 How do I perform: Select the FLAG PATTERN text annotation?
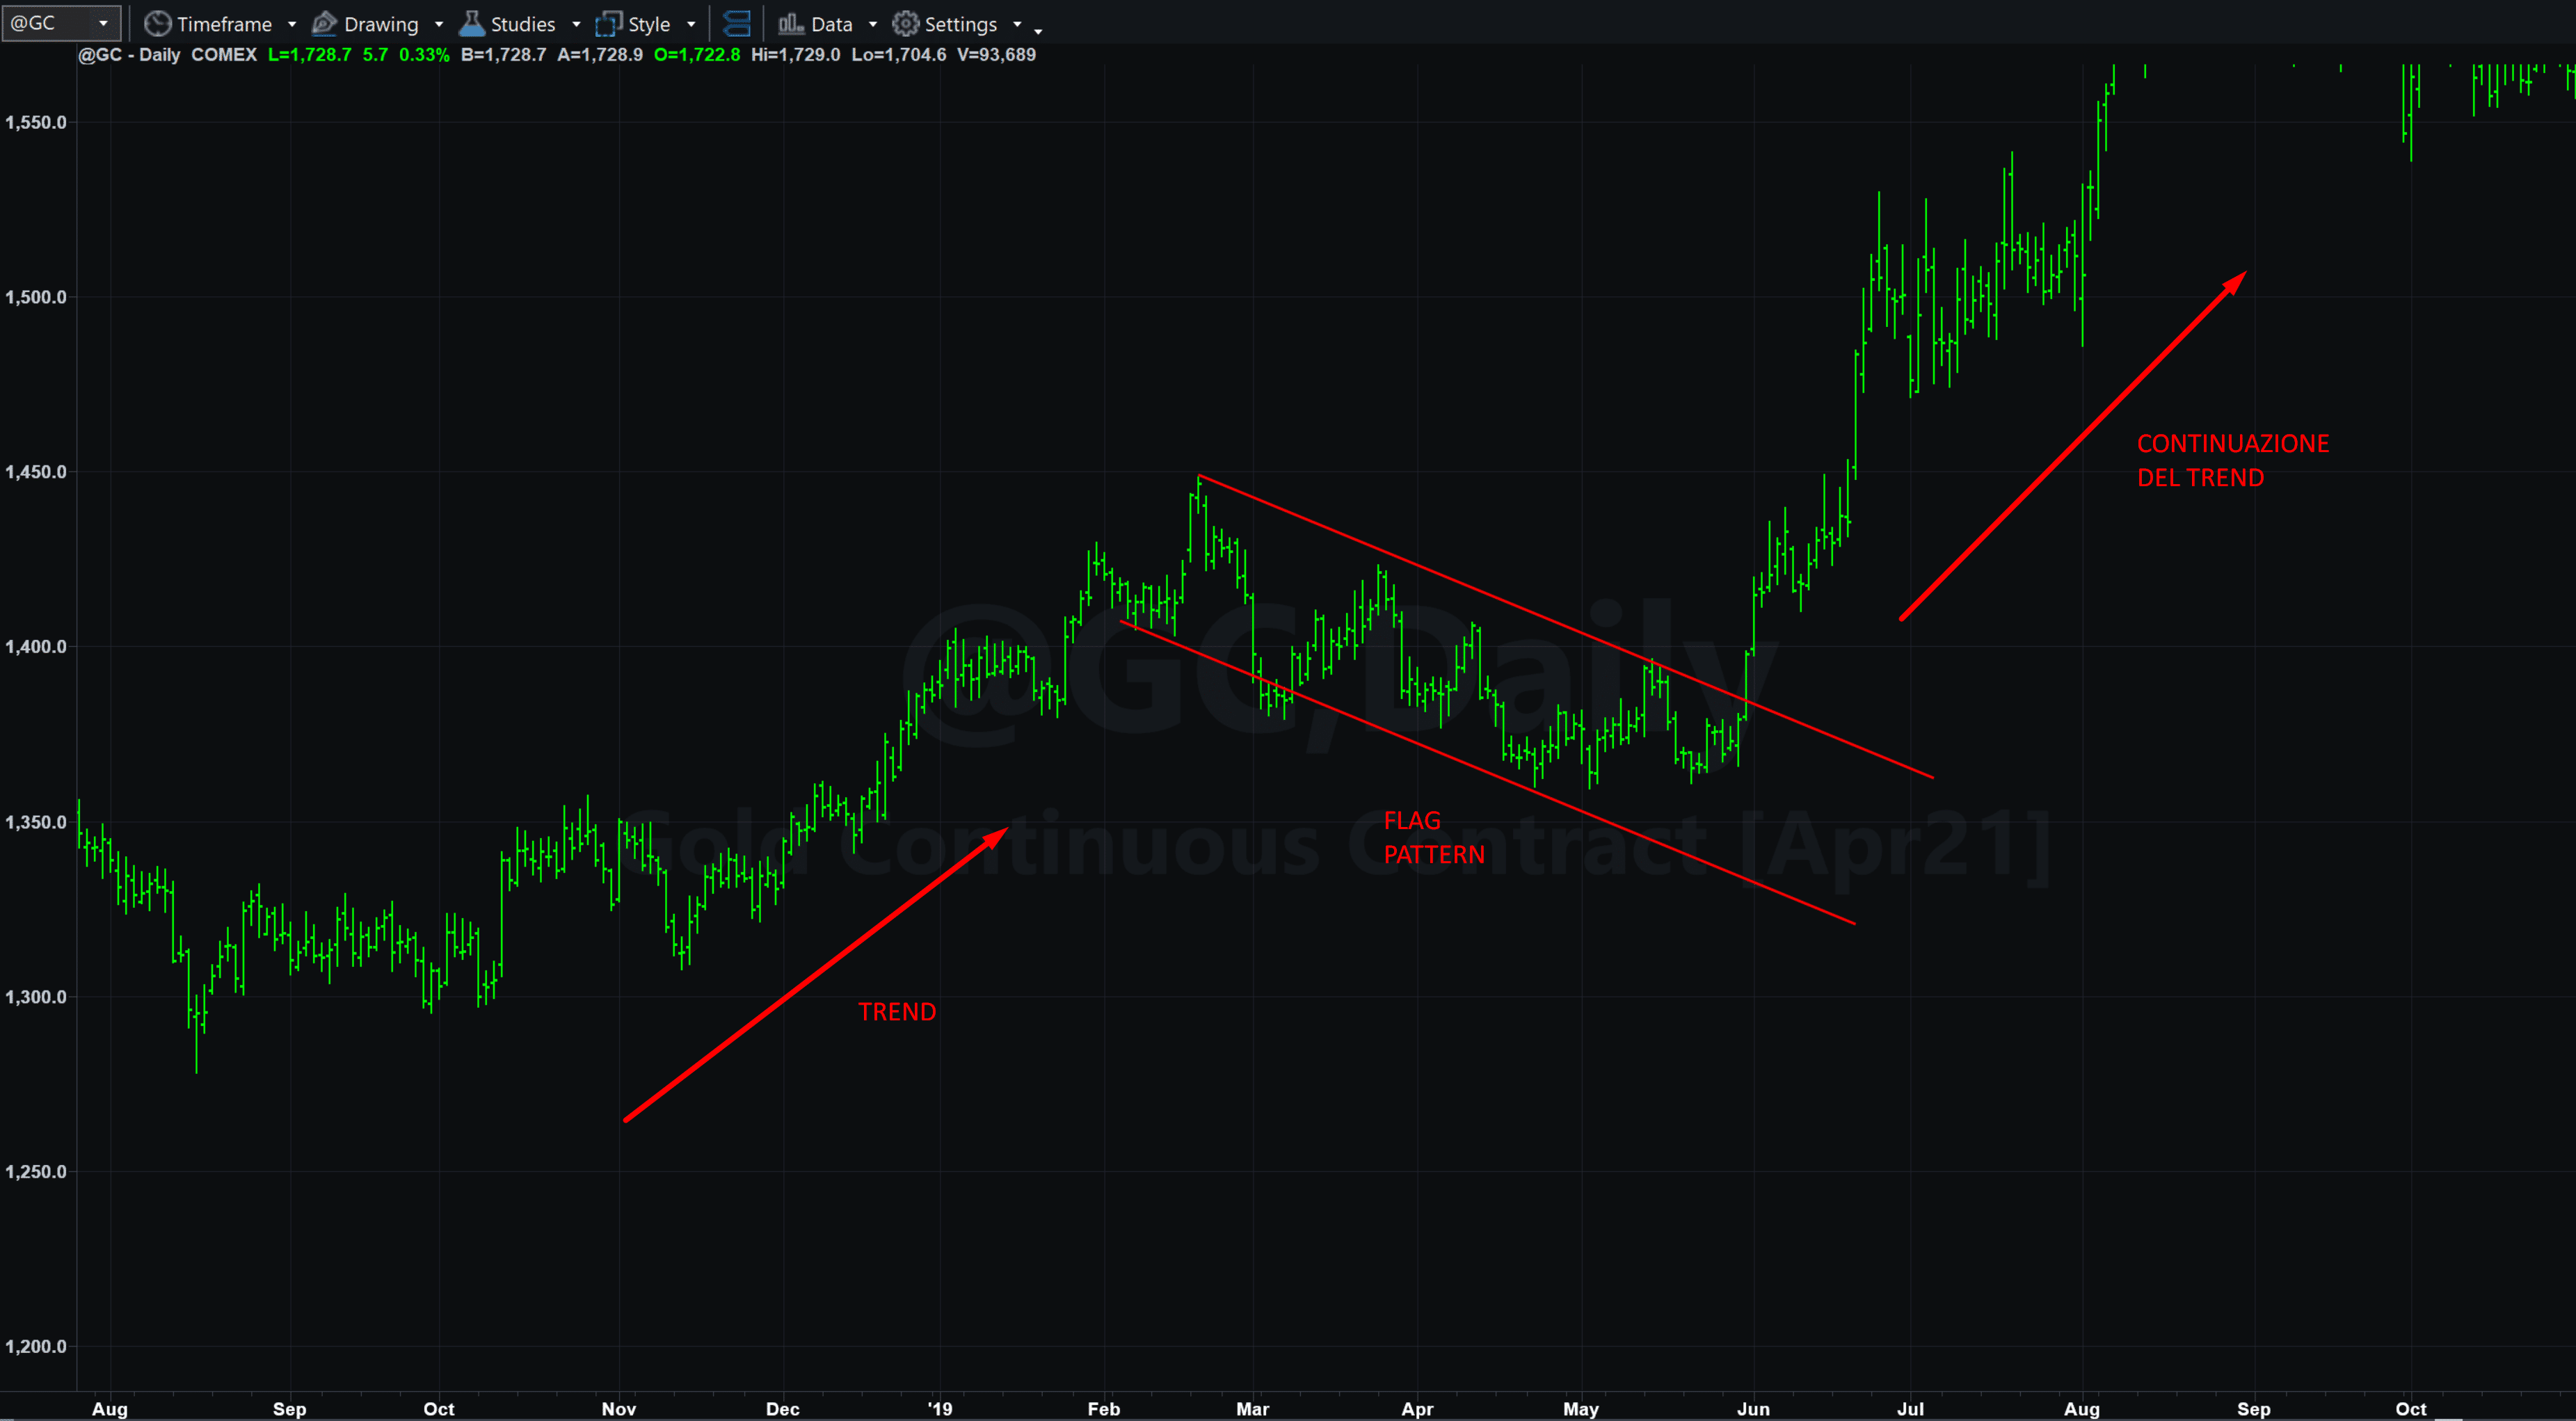point(1434,838)
